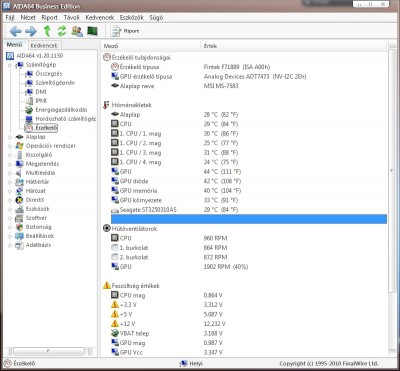The image size is (400, 371).
Task: Open the Fájl menu
Action: 10,17
